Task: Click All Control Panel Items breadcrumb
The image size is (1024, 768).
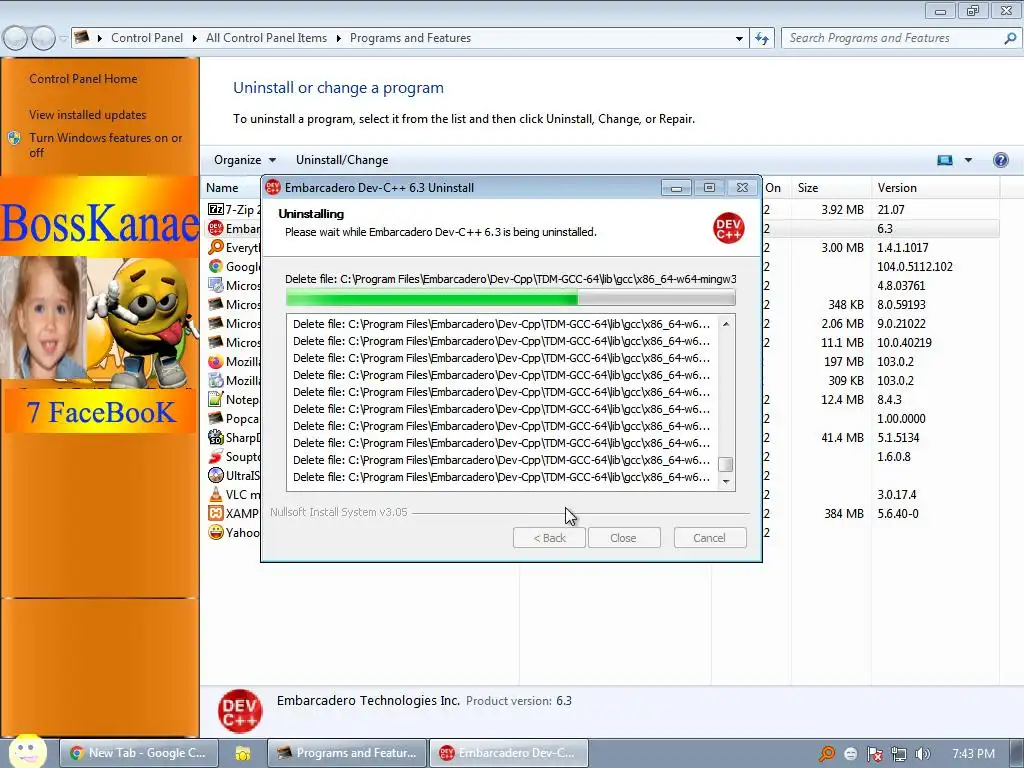Action: 266,39
